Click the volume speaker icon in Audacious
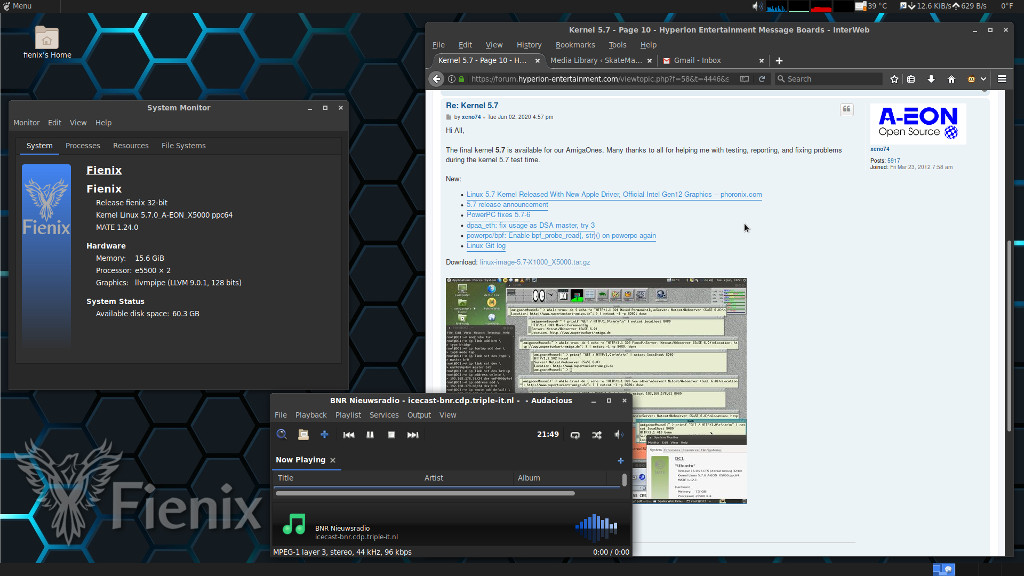 [618, 435]
